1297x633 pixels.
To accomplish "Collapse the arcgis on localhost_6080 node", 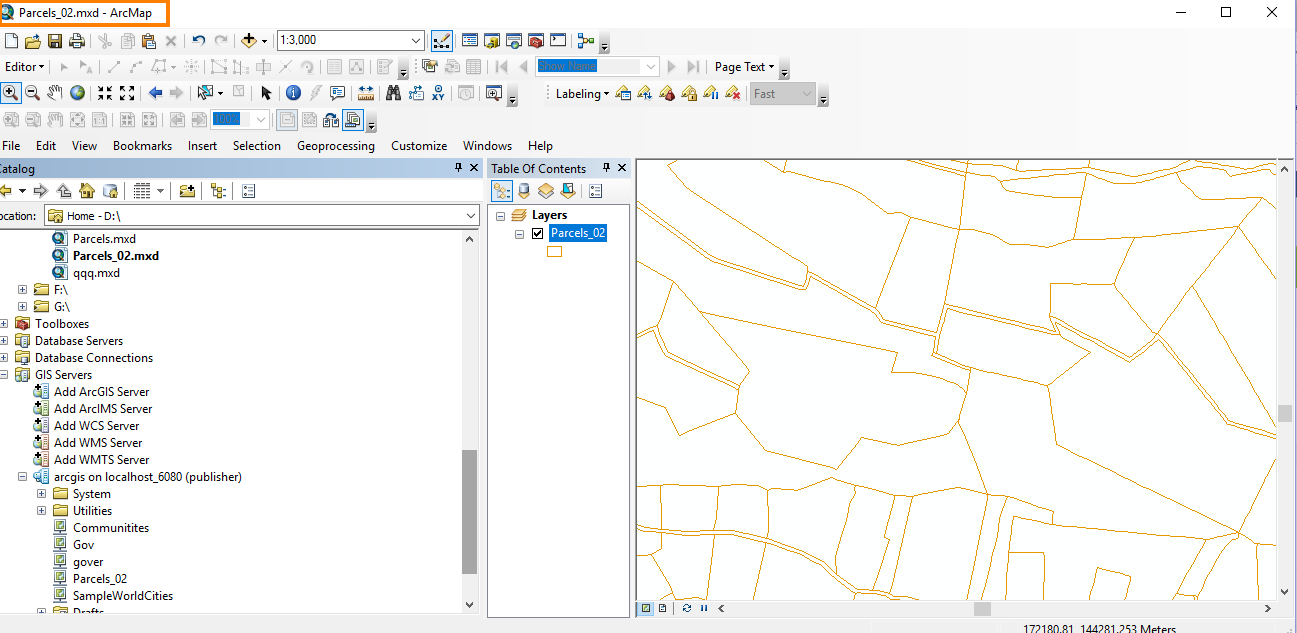I will (x=23, y=477).
